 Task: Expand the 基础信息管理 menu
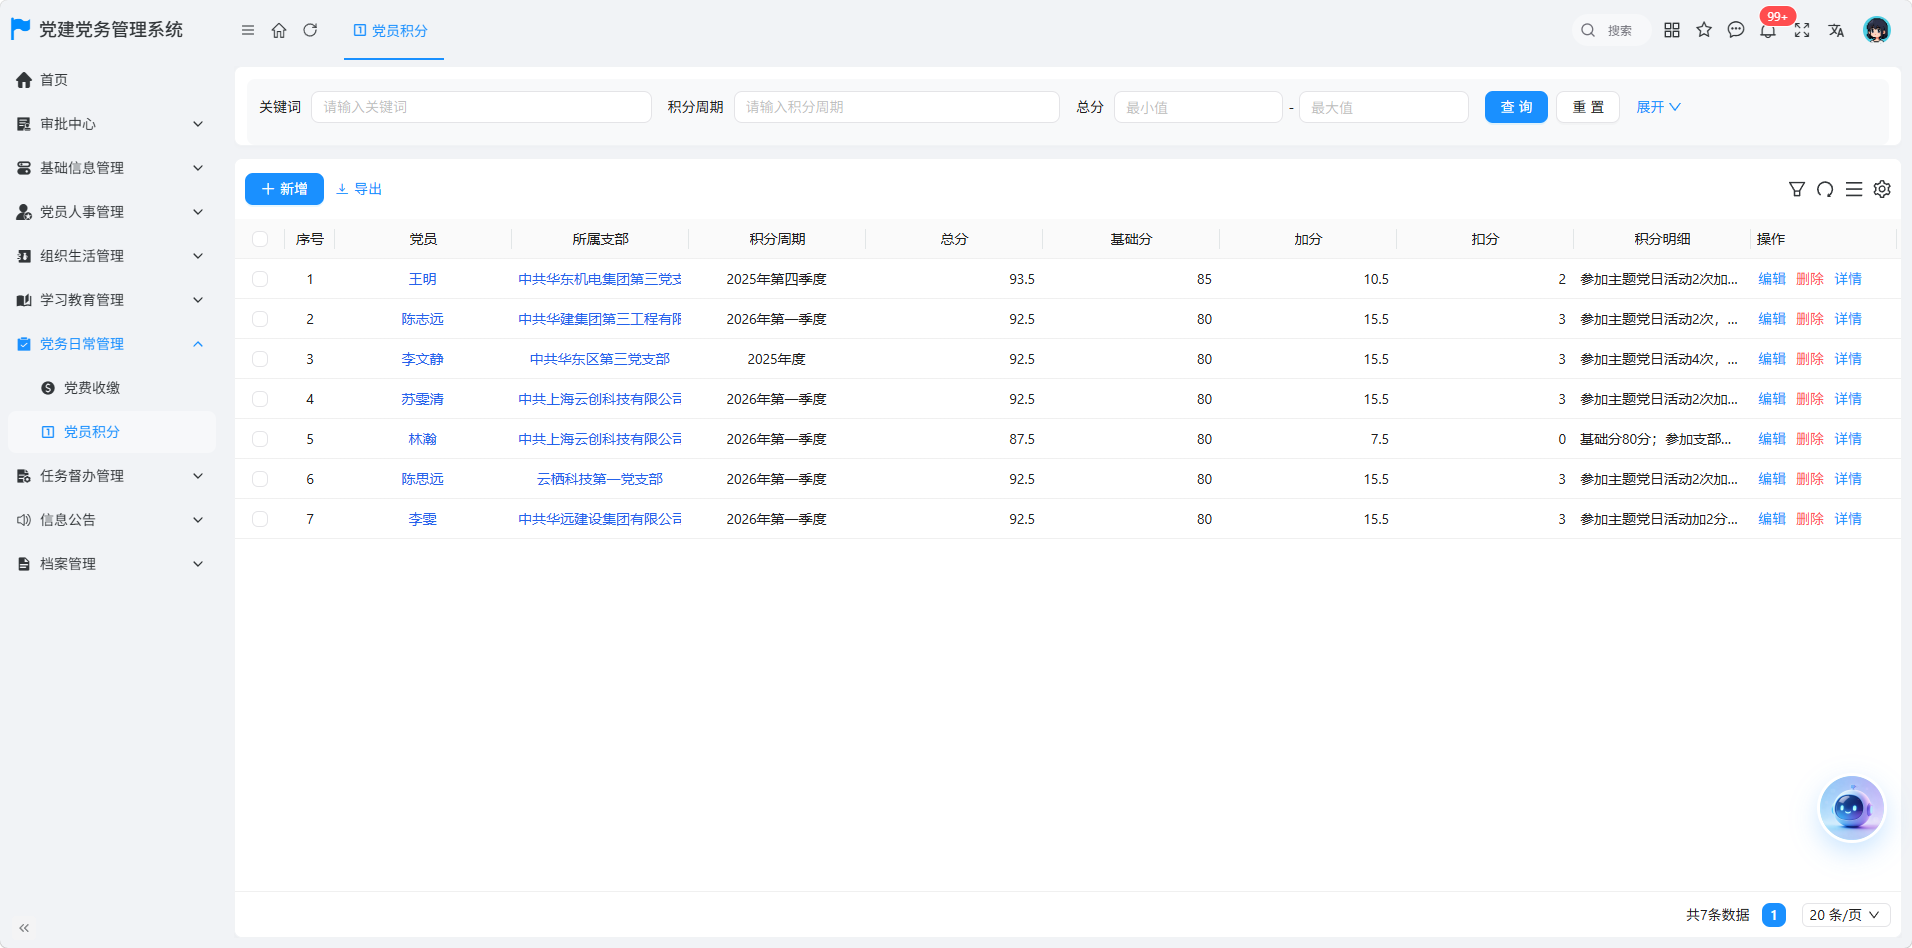point(111,168)
